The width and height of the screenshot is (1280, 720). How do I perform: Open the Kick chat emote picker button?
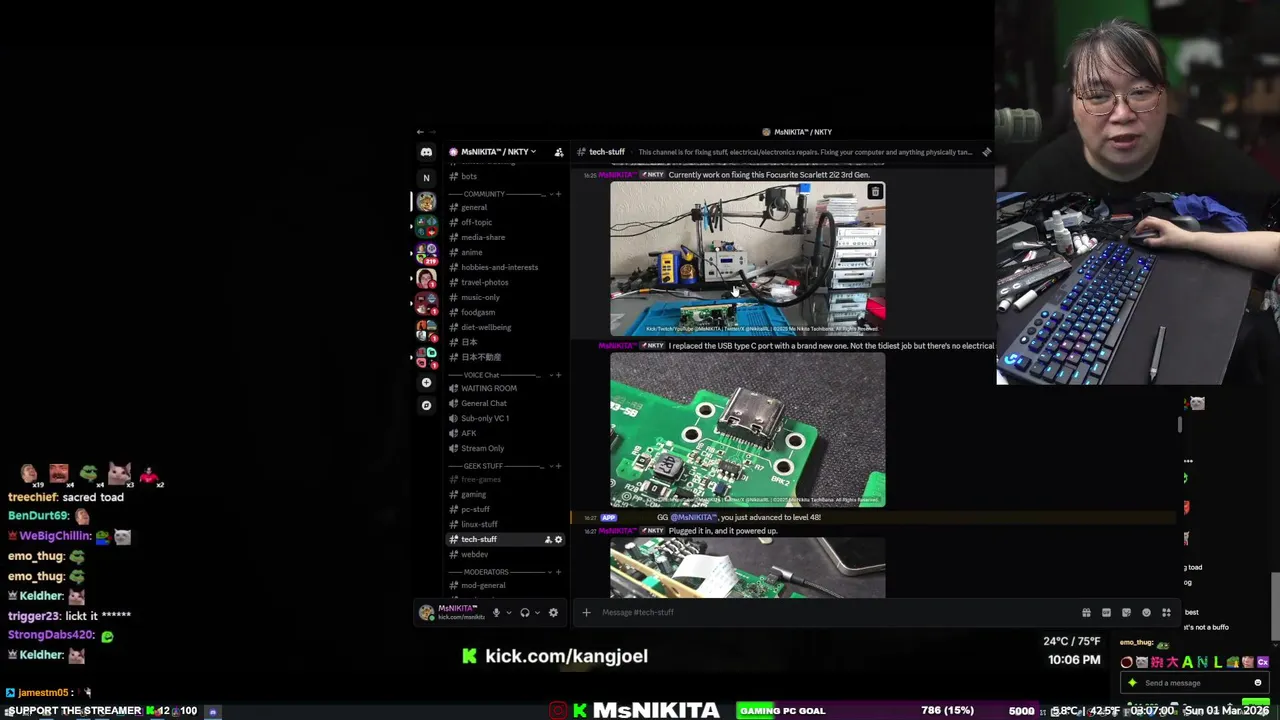(x=1258, y=683)
